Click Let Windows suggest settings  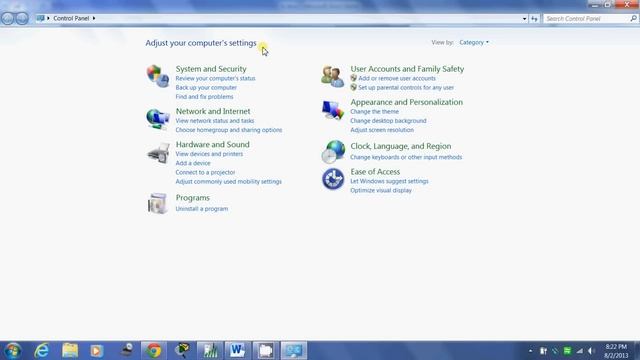[x=389, y=181]
